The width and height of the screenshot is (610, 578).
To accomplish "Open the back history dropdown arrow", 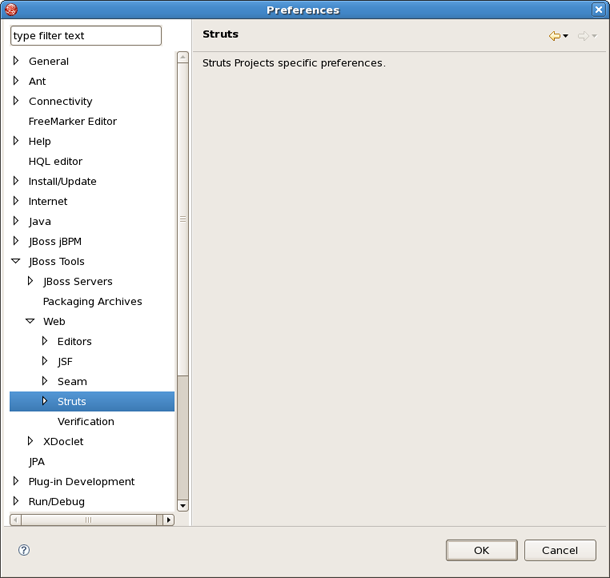I will click(x=566, y=36).
